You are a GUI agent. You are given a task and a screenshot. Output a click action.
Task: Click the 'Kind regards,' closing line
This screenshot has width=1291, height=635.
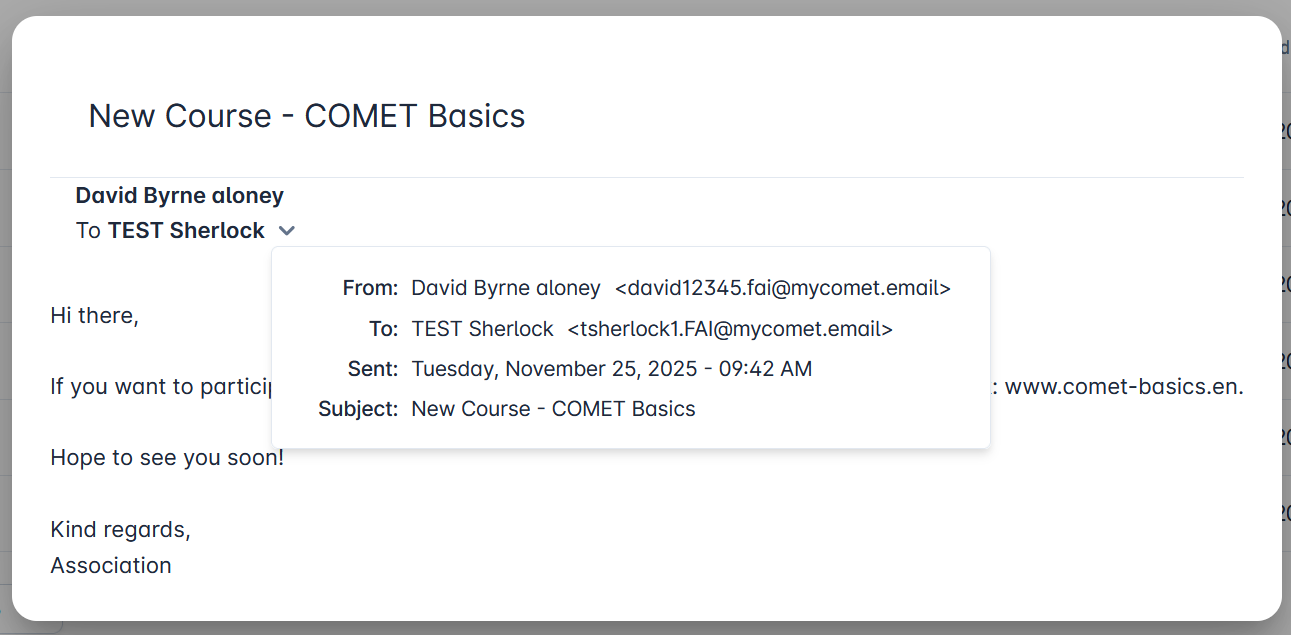pyautogui.click(x=120, y=530)
